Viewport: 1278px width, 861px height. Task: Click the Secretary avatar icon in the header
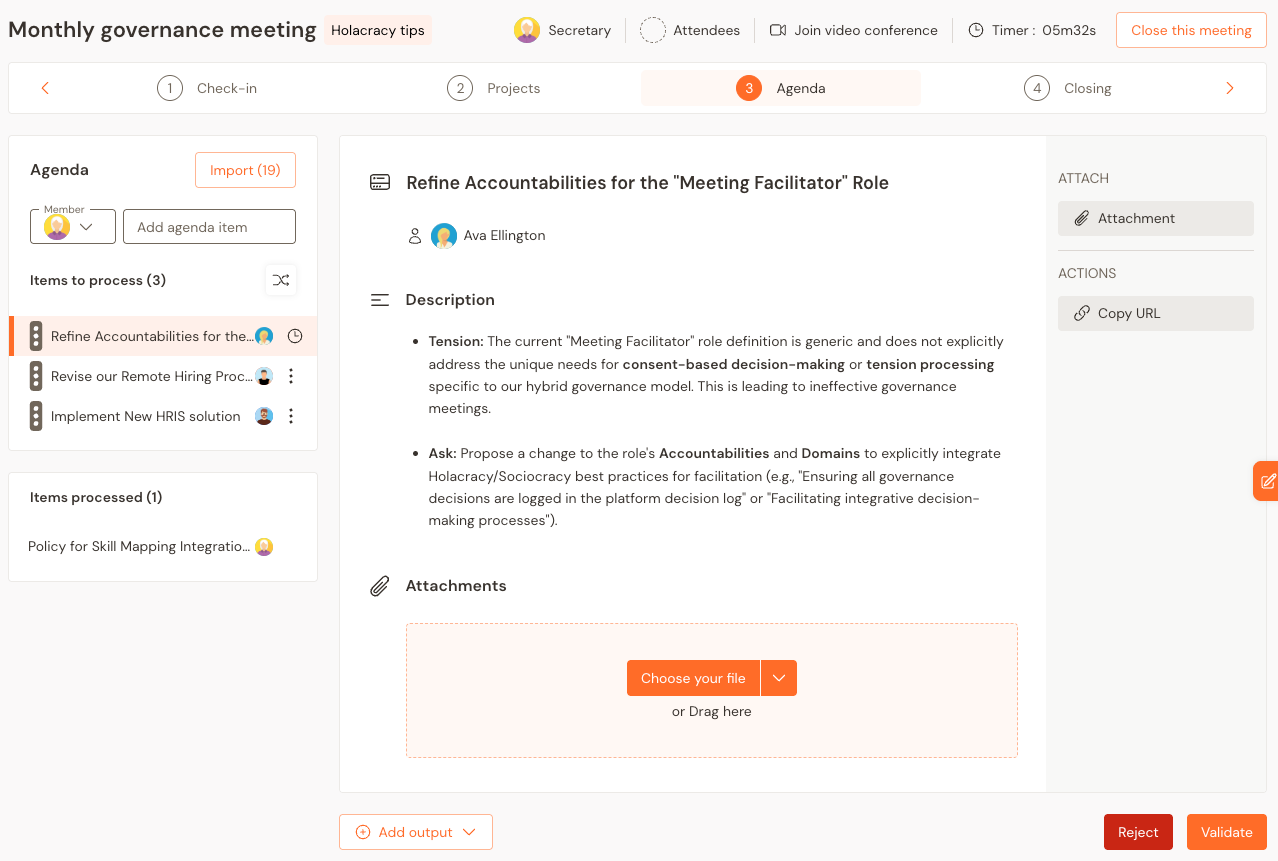click(x=527, y=30)
